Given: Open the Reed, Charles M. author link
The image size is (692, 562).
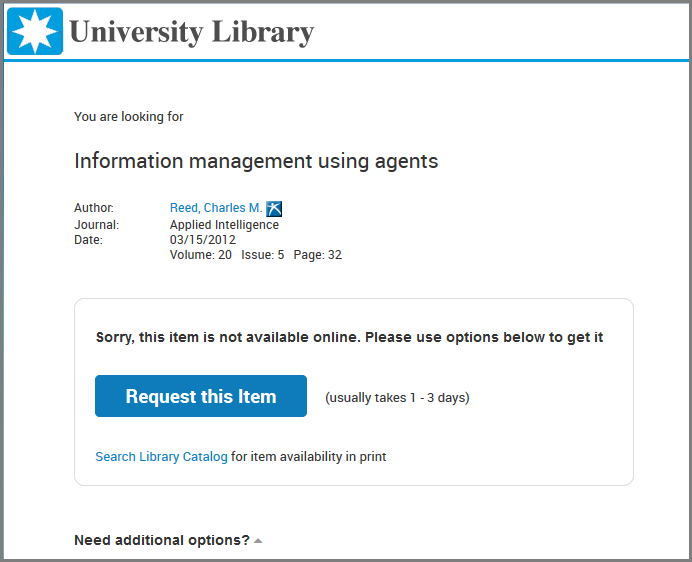Looking at the screenshot, I should [x=216, y=208].
